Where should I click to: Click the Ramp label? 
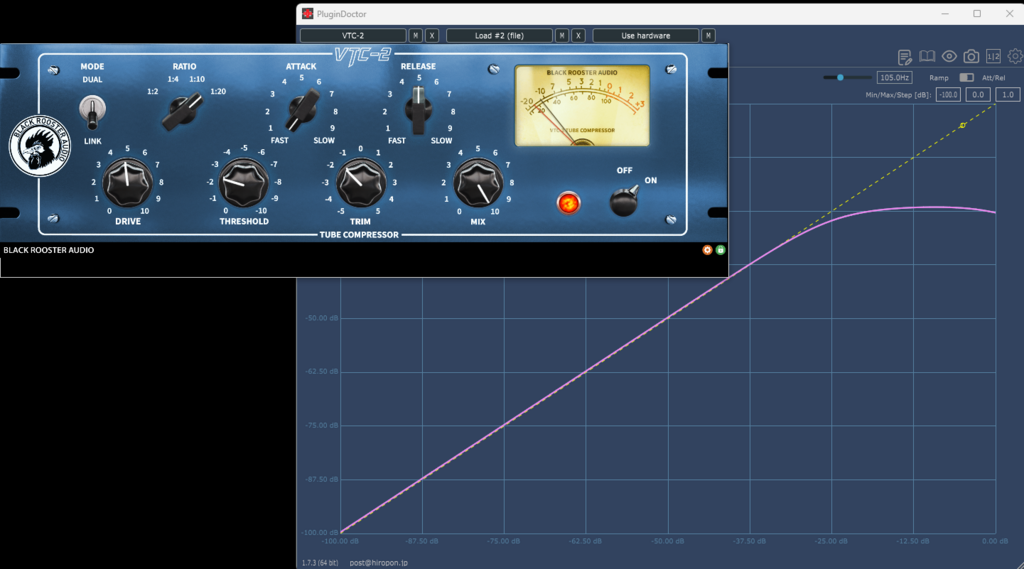pyautogui.click(x=938, y=78)
